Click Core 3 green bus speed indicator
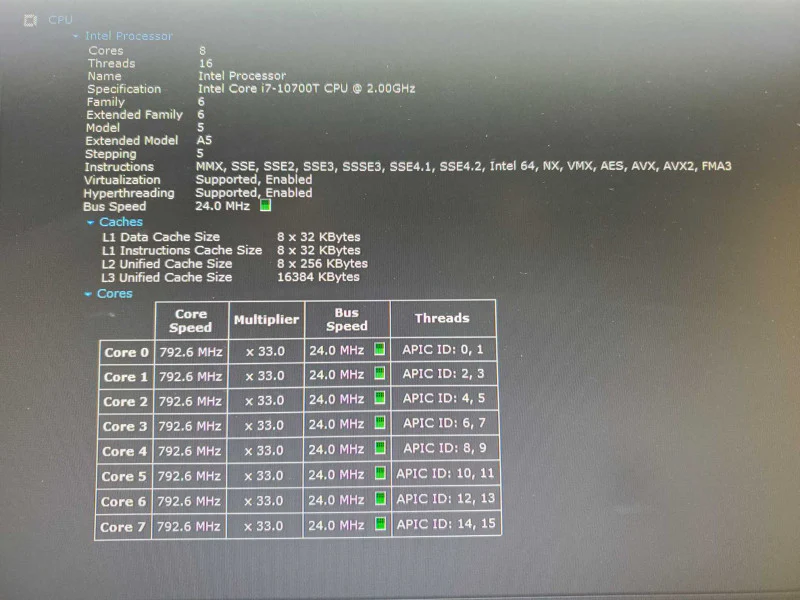 [x=380, y=423]
